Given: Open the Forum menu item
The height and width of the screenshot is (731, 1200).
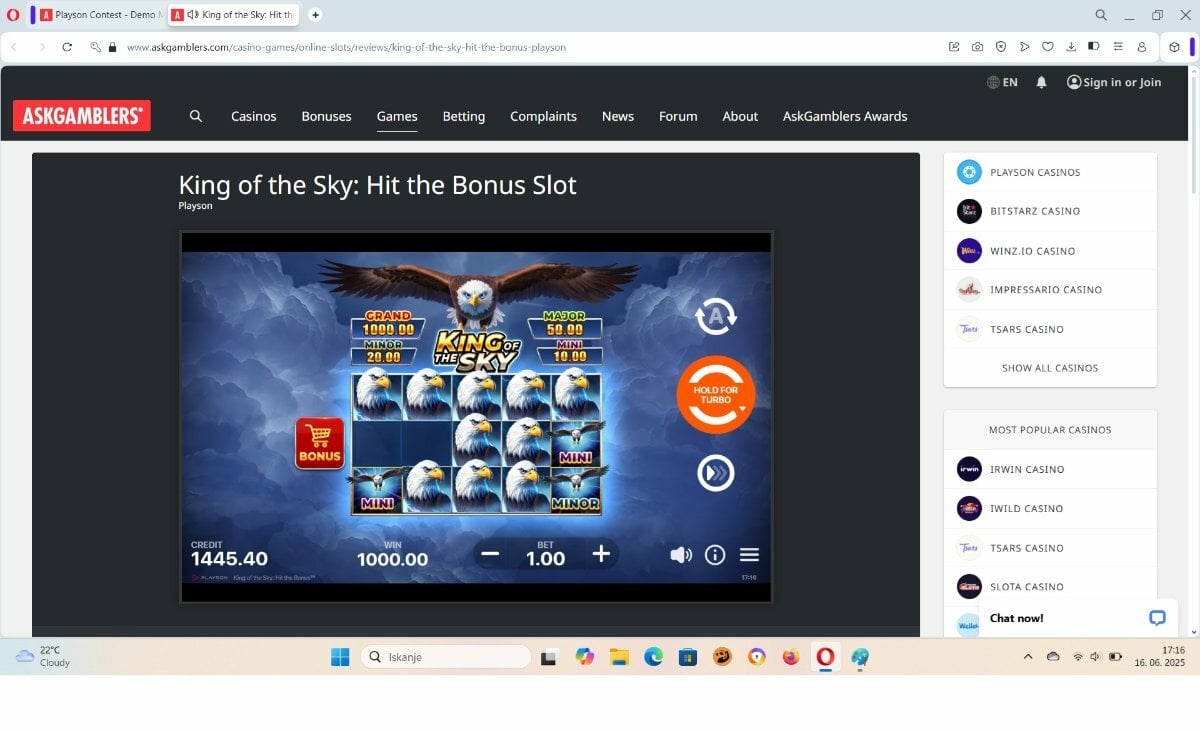Looking at the screenshot, I should click(678, 116).
